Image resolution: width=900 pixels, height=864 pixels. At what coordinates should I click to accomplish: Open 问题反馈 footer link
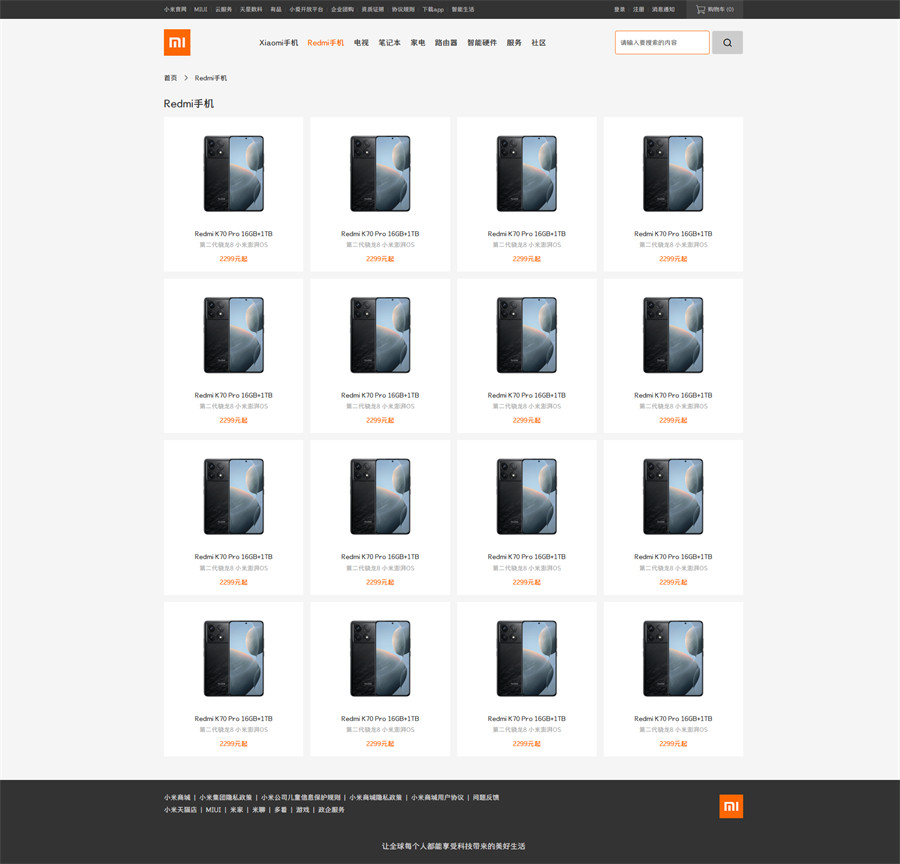485,797
